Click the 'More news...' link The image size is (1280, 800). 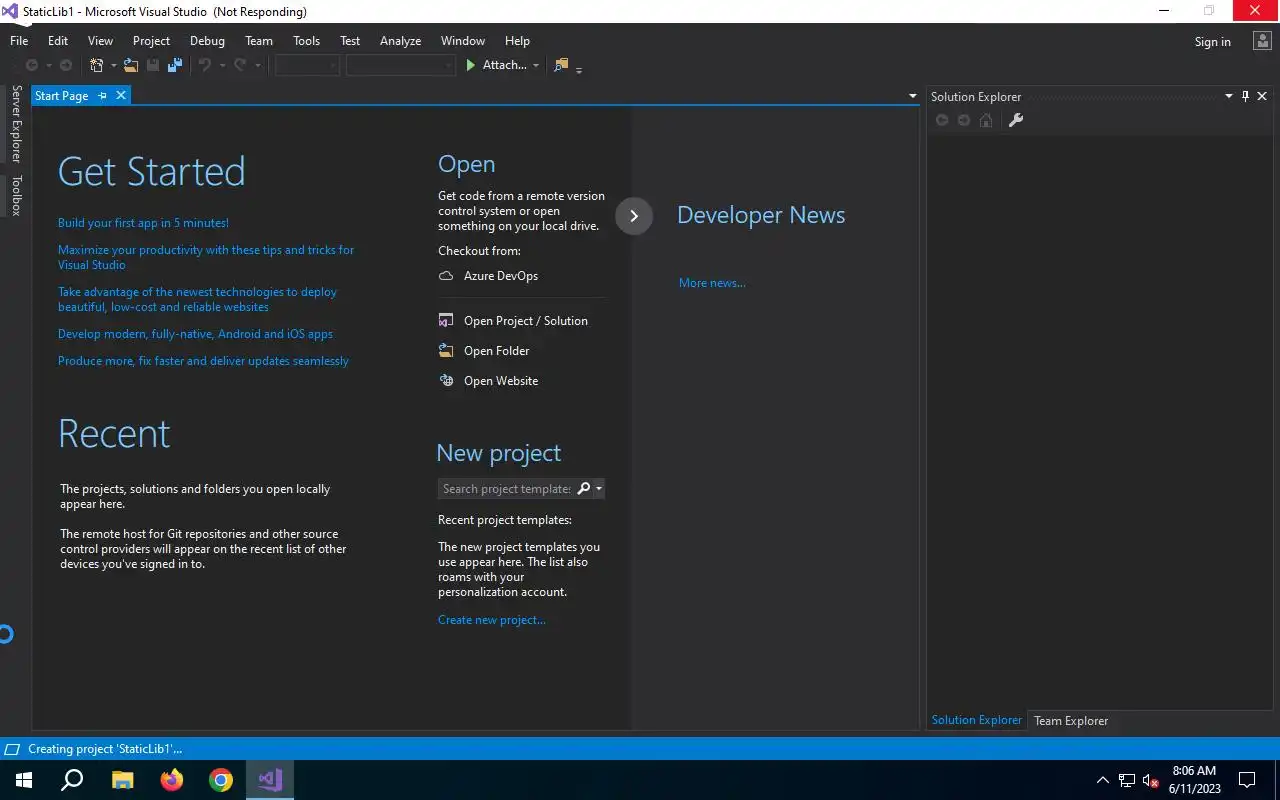pos(712,283)
